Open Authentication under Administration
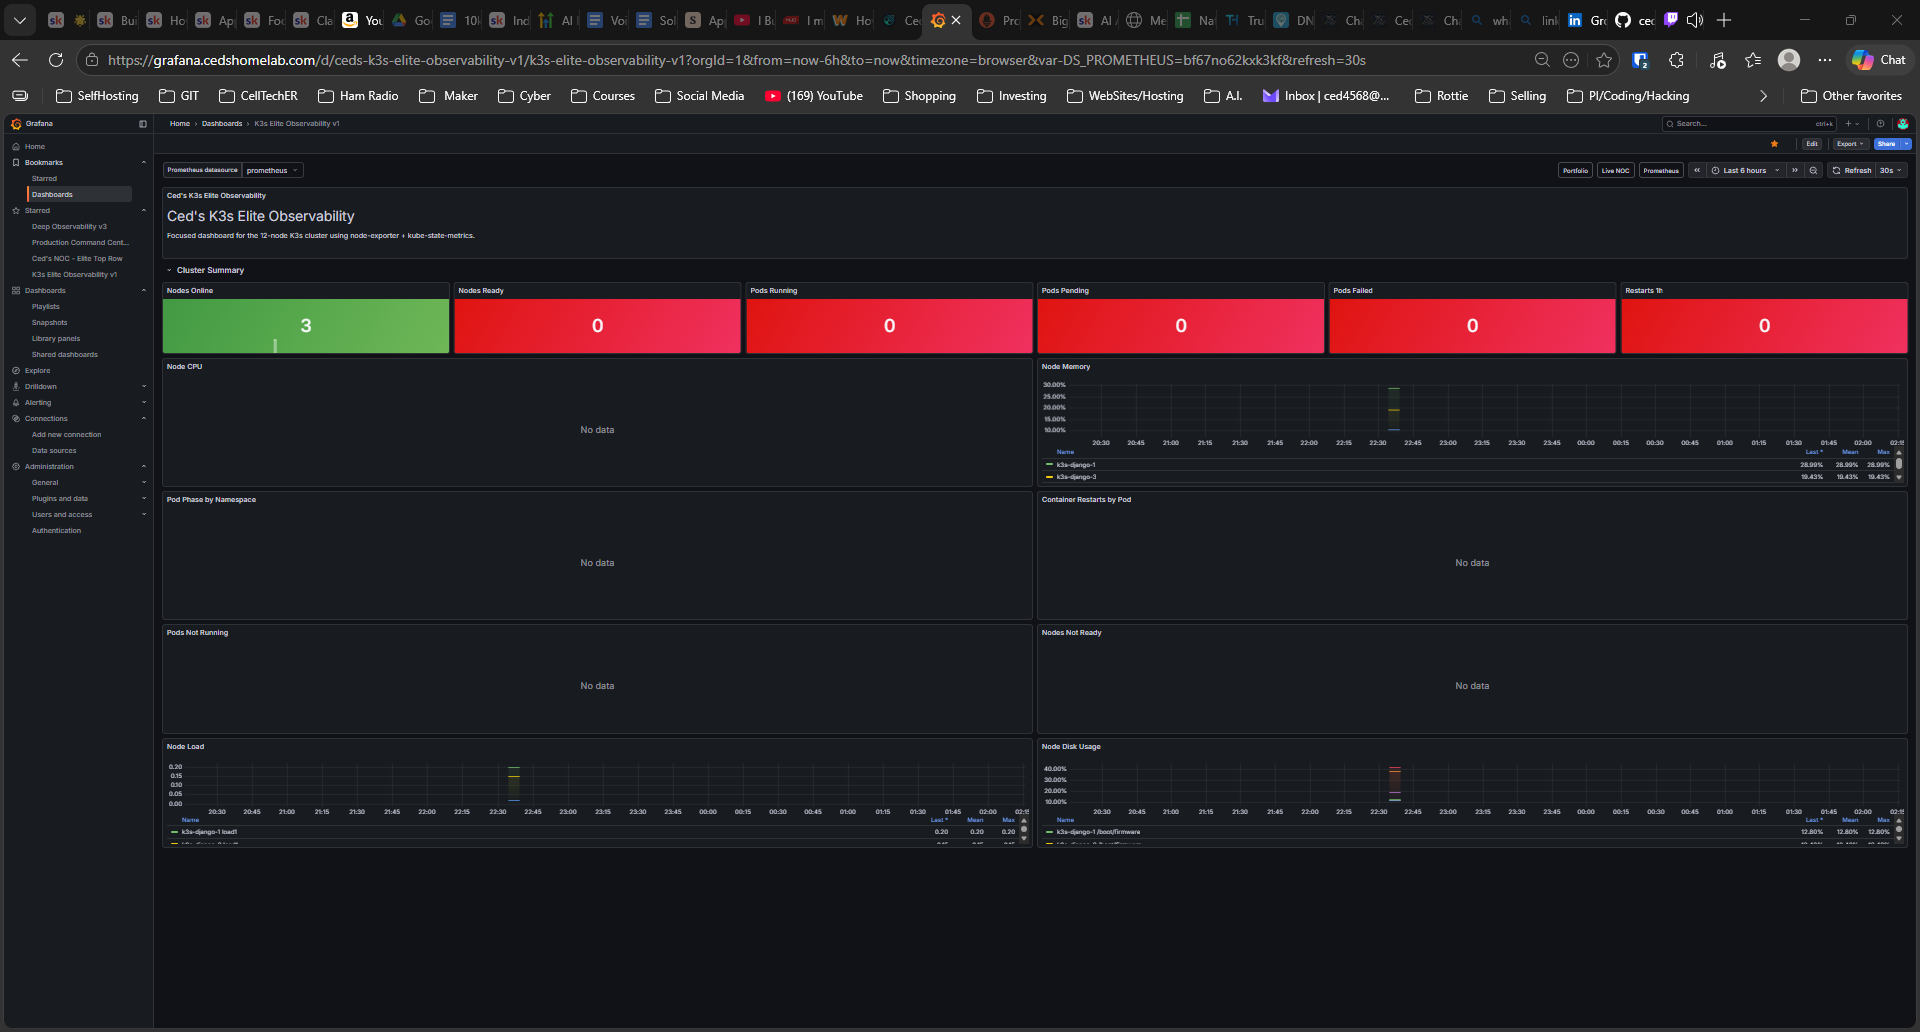This screenshot has width=1920, height=1032. 56,530
